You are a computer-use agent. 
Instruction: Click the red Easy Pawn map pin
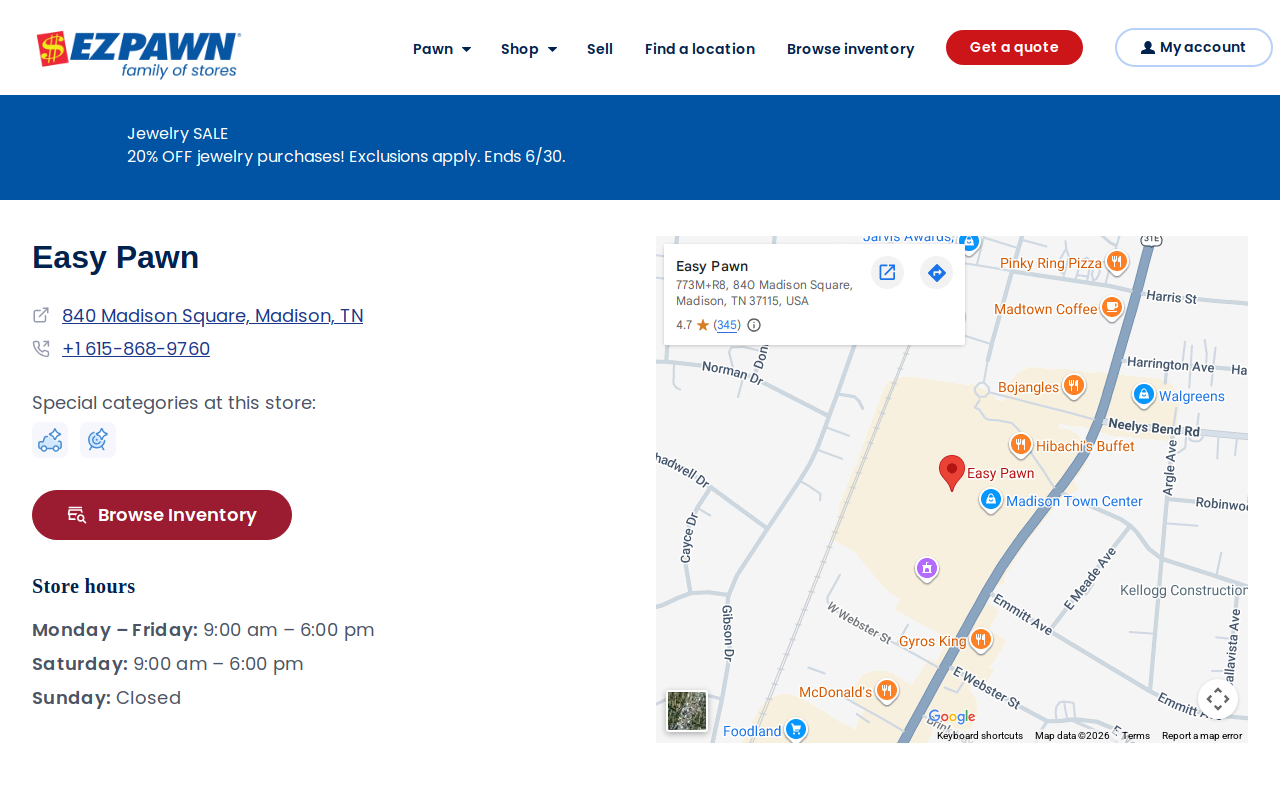[x=952, y=473]
